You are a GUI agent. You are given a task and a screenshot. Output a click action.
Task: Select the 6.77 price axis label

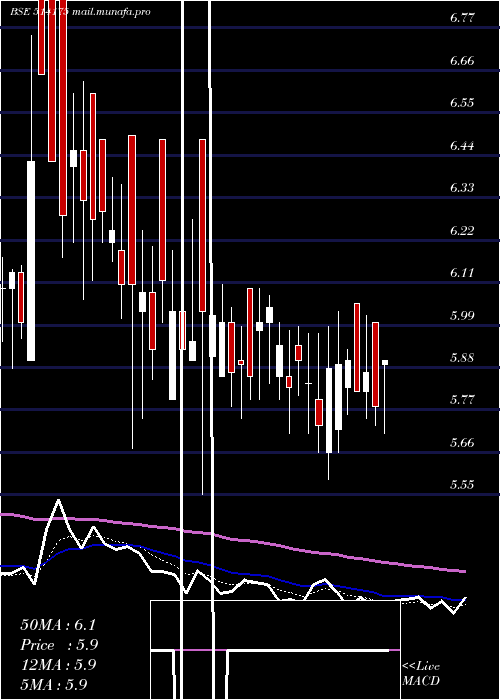462,18
